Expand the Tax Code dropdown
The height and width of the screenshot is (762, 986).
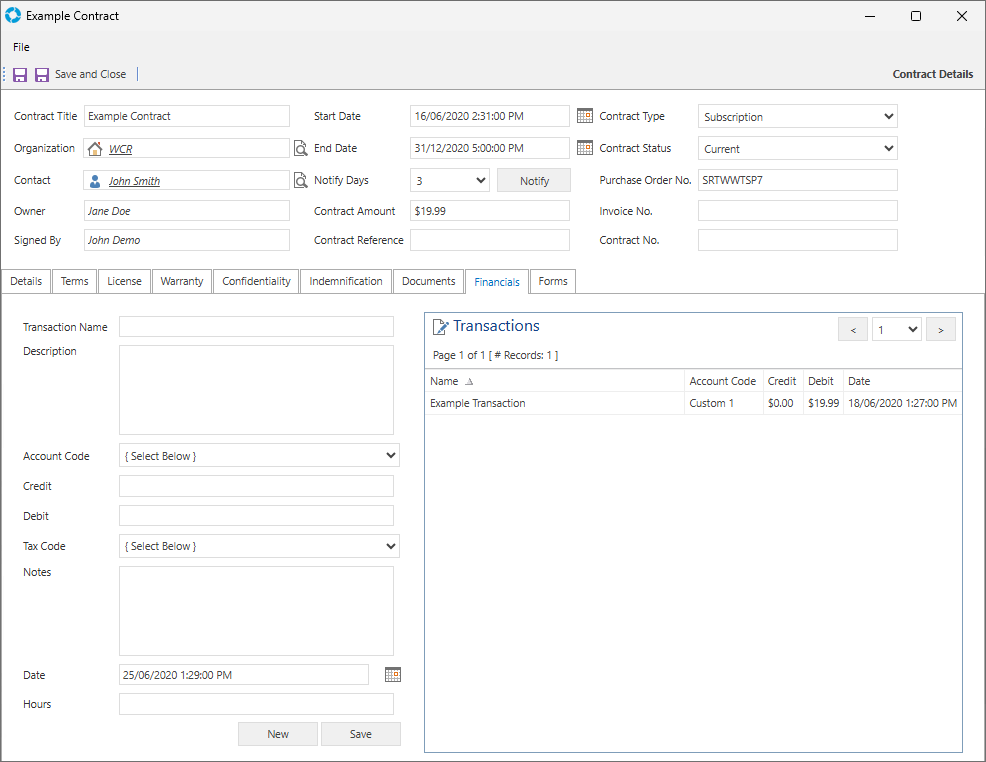pos(390,546)
